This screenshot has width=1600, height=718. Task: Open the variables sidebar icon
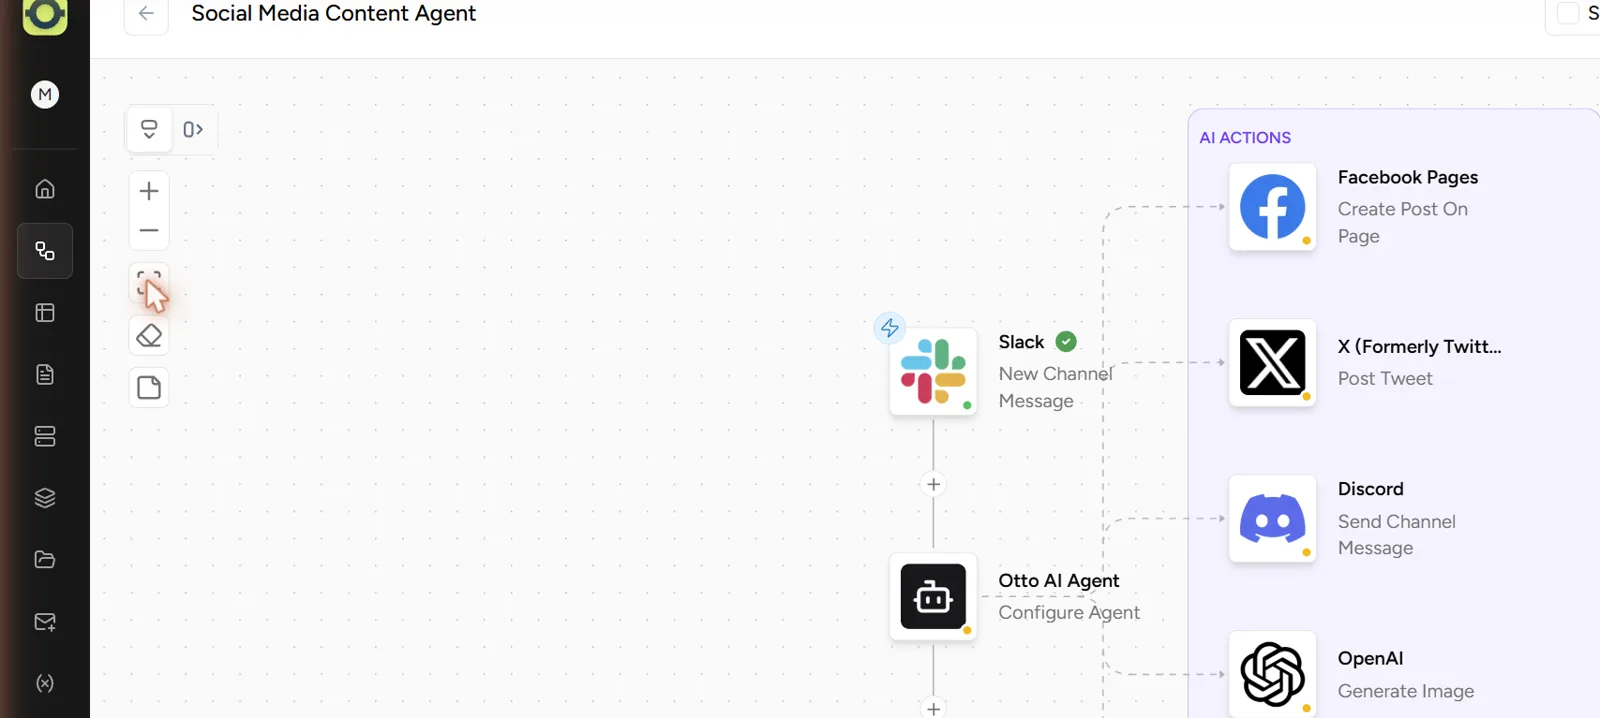point(45,684)
